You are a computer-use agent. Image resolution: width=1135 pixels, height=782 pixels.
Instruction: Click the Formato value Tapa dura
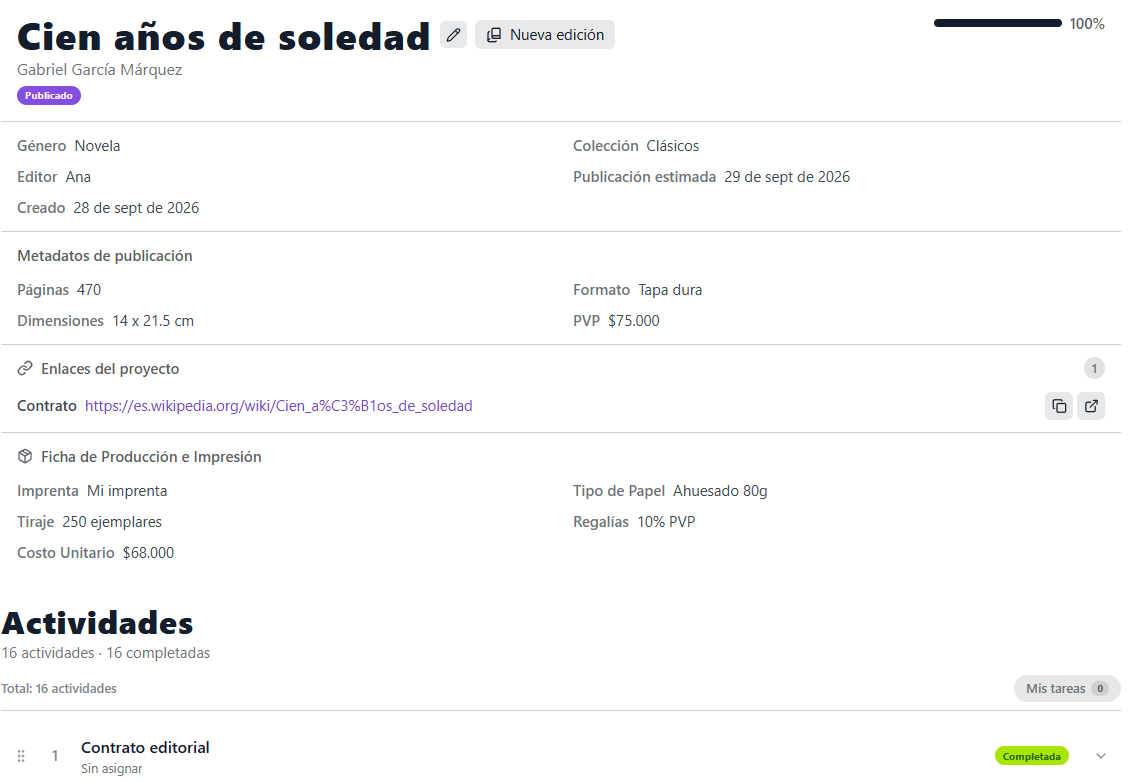670,290
